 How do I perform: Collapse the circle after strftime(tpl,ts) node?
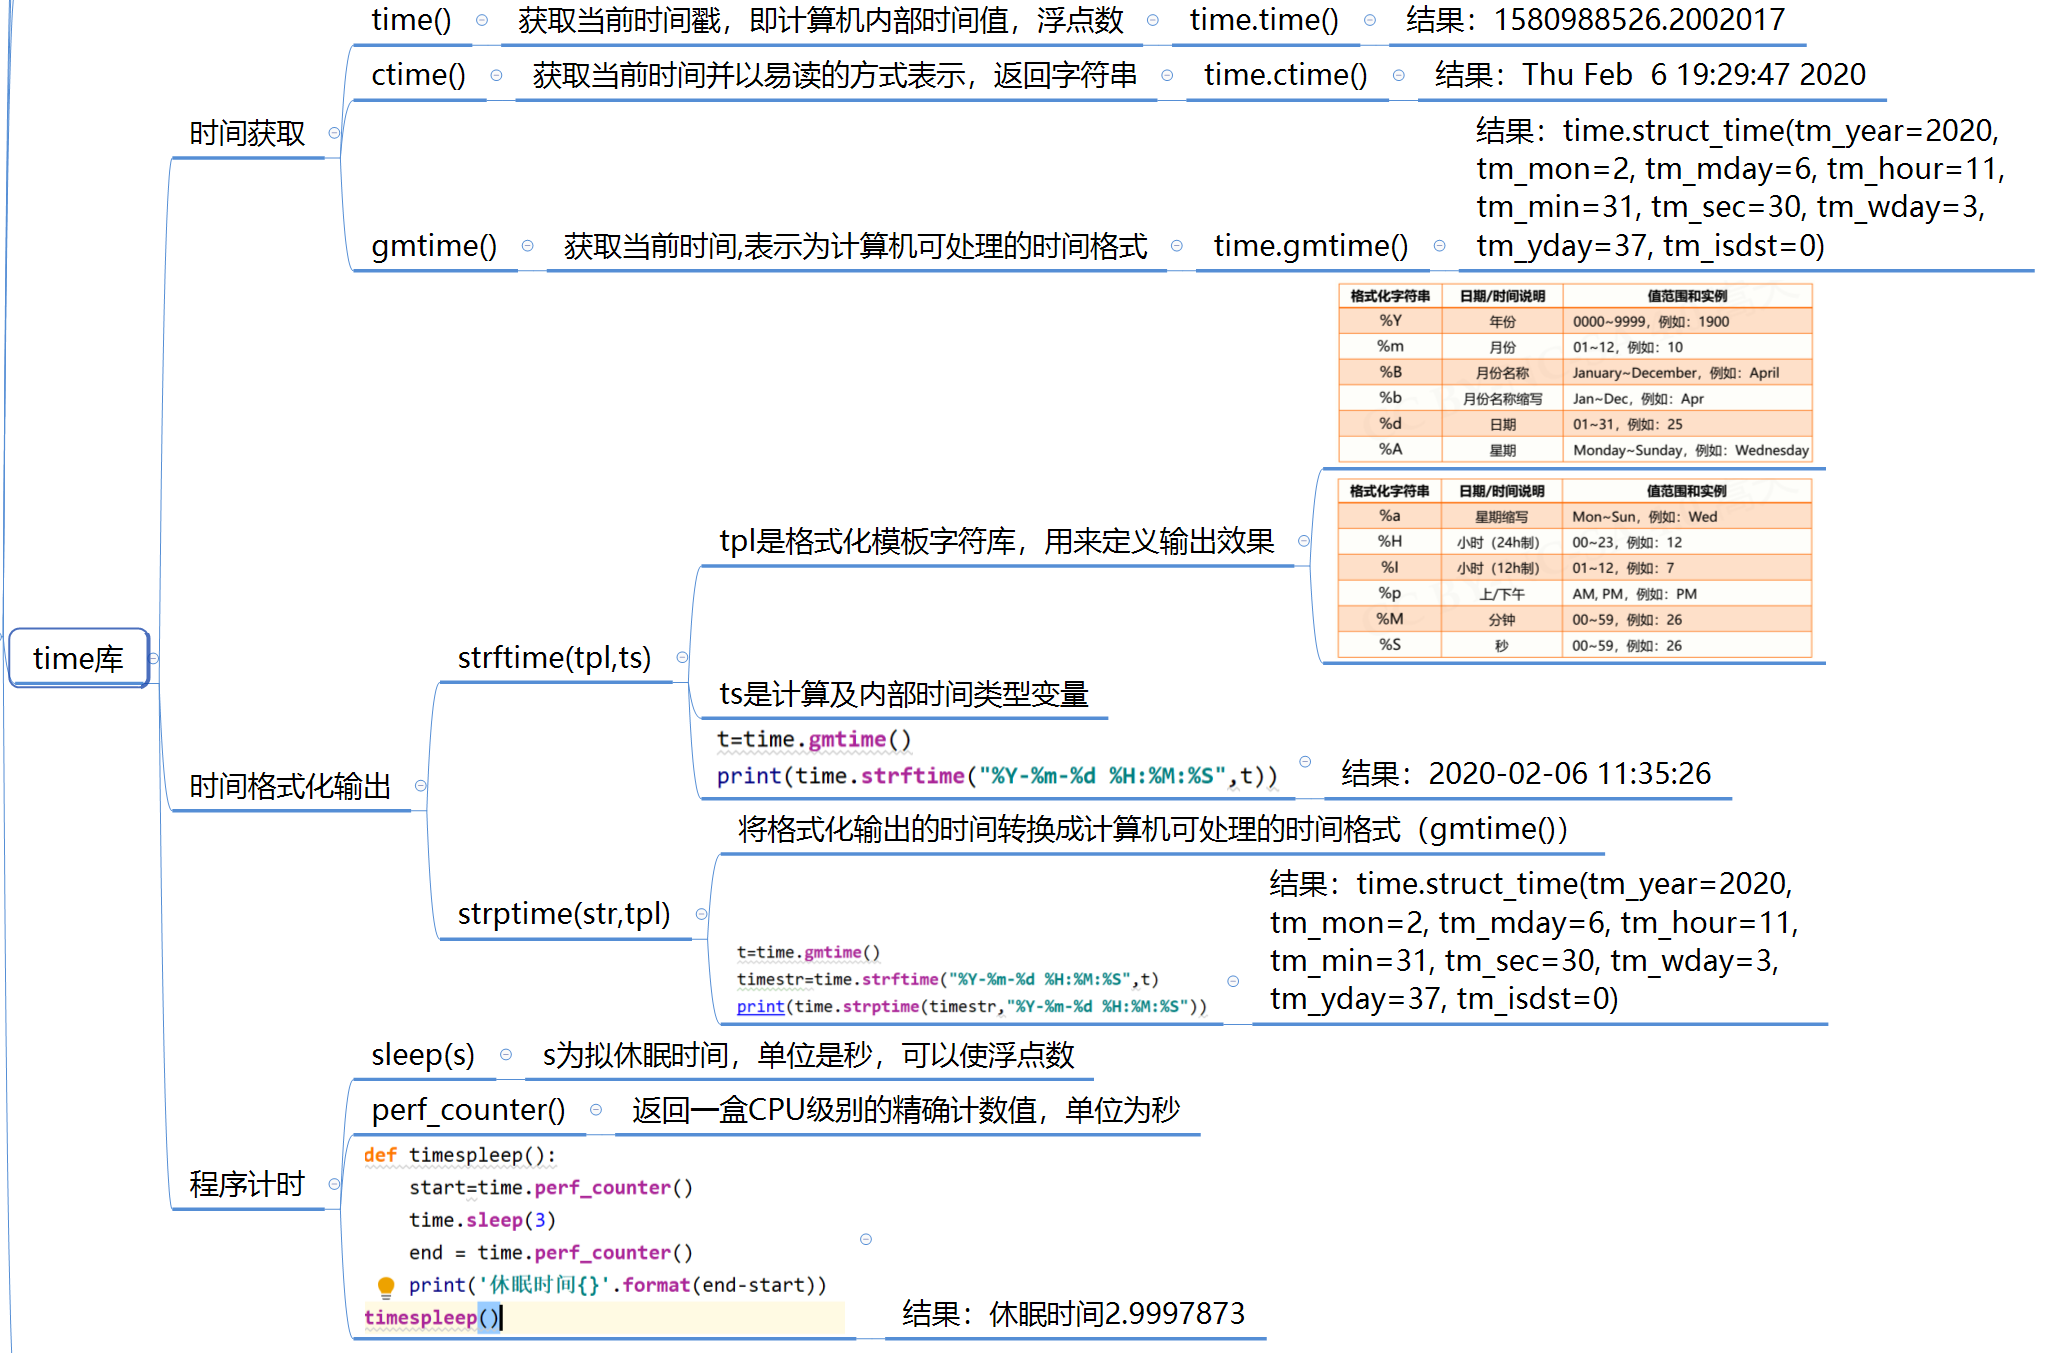coord(683,657)
